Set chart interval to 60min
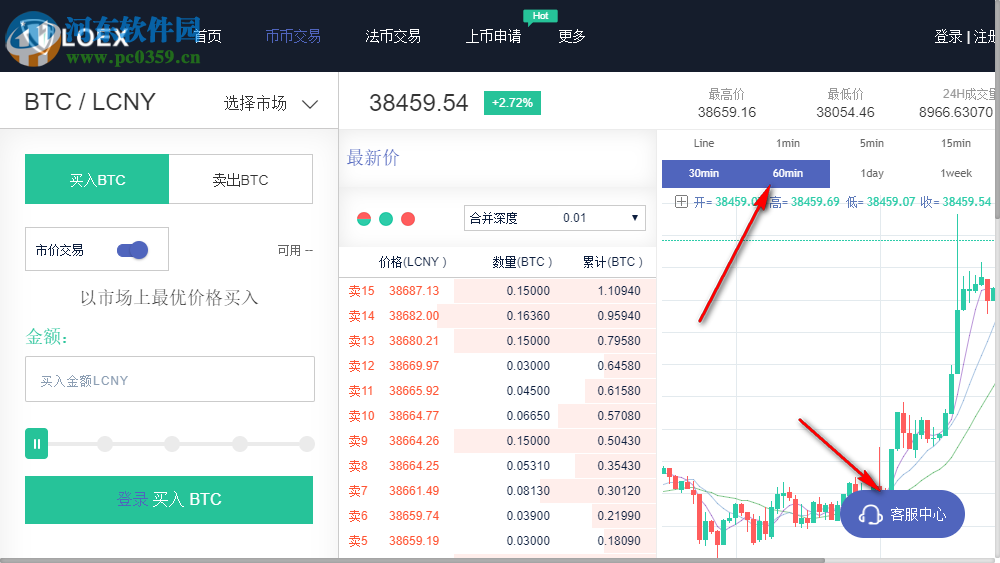Viewport: 1000px width, 563px height. click(788, 173)
